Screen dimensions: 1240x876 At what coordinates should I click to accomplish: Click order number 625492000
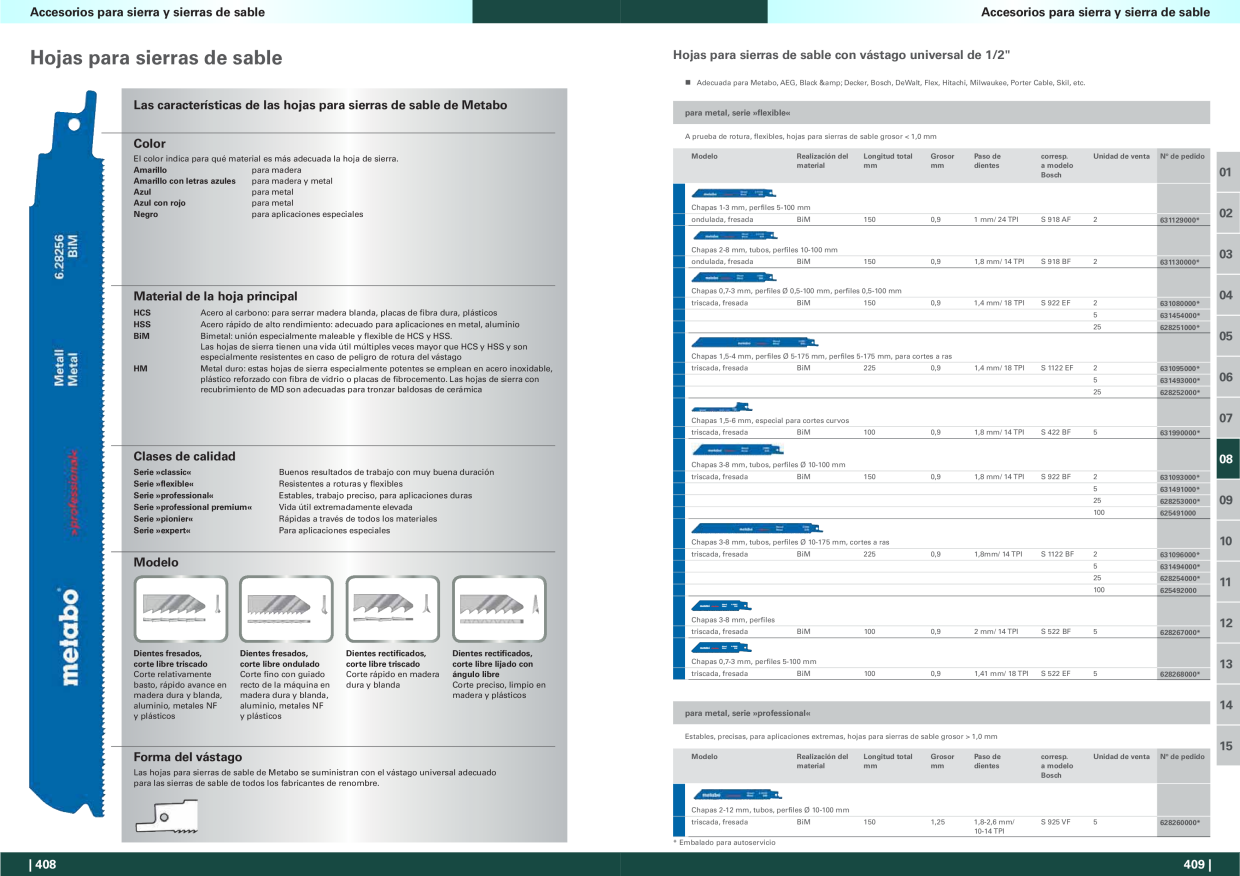(1178, 590)
